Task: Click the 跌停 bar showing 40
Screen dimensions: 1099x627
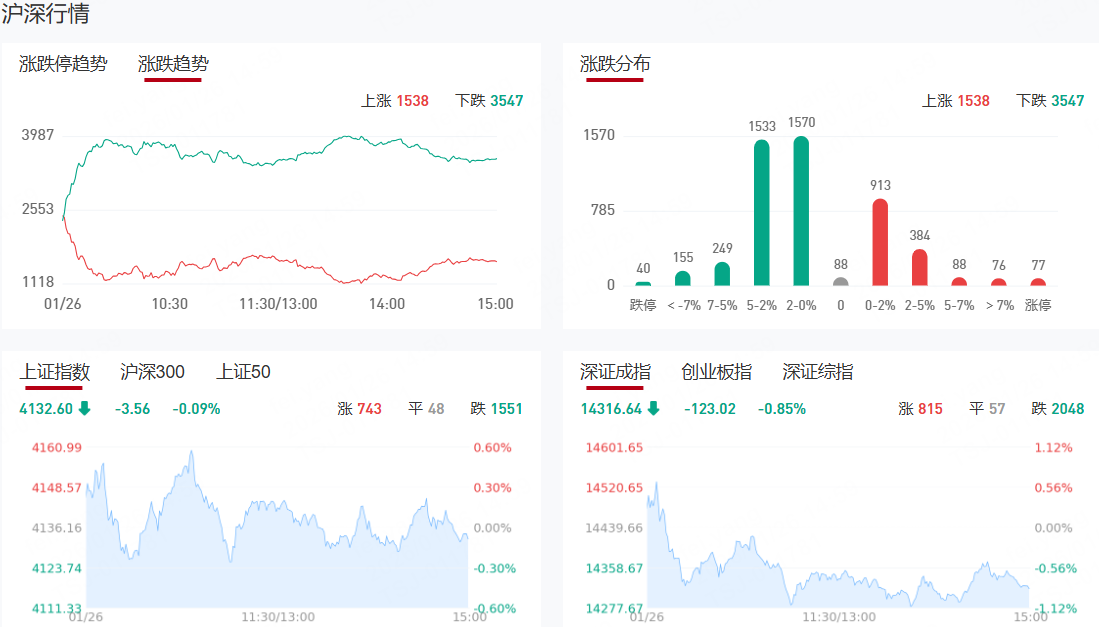Action: pos(643,284)
